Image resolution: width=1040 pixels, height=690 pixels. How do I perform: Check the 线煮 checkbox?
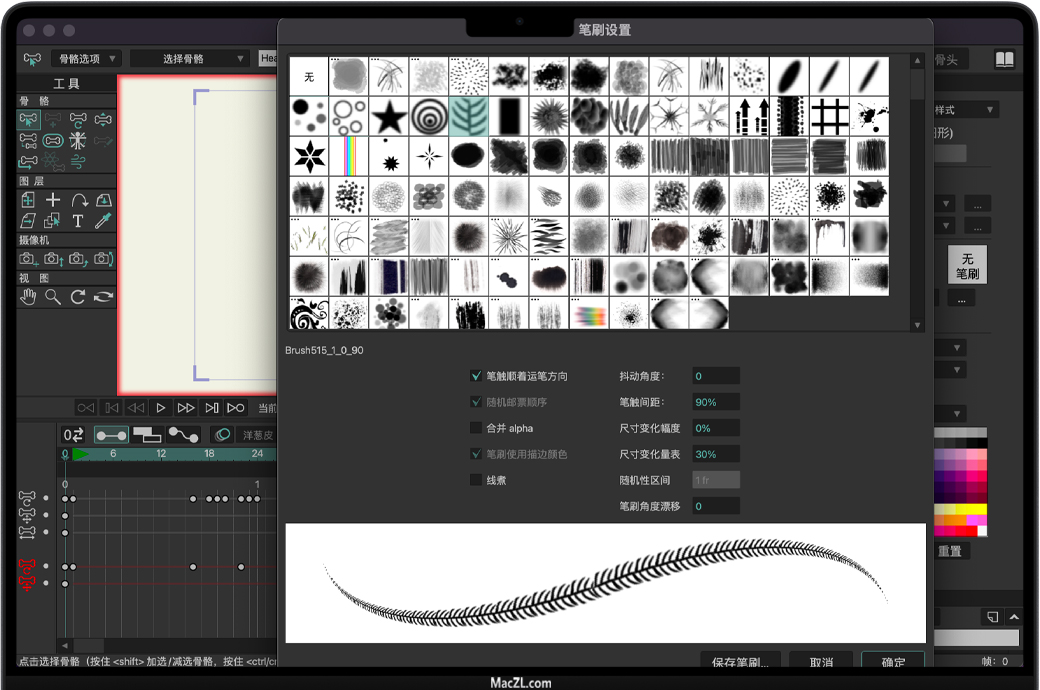(x=476, y=480)
